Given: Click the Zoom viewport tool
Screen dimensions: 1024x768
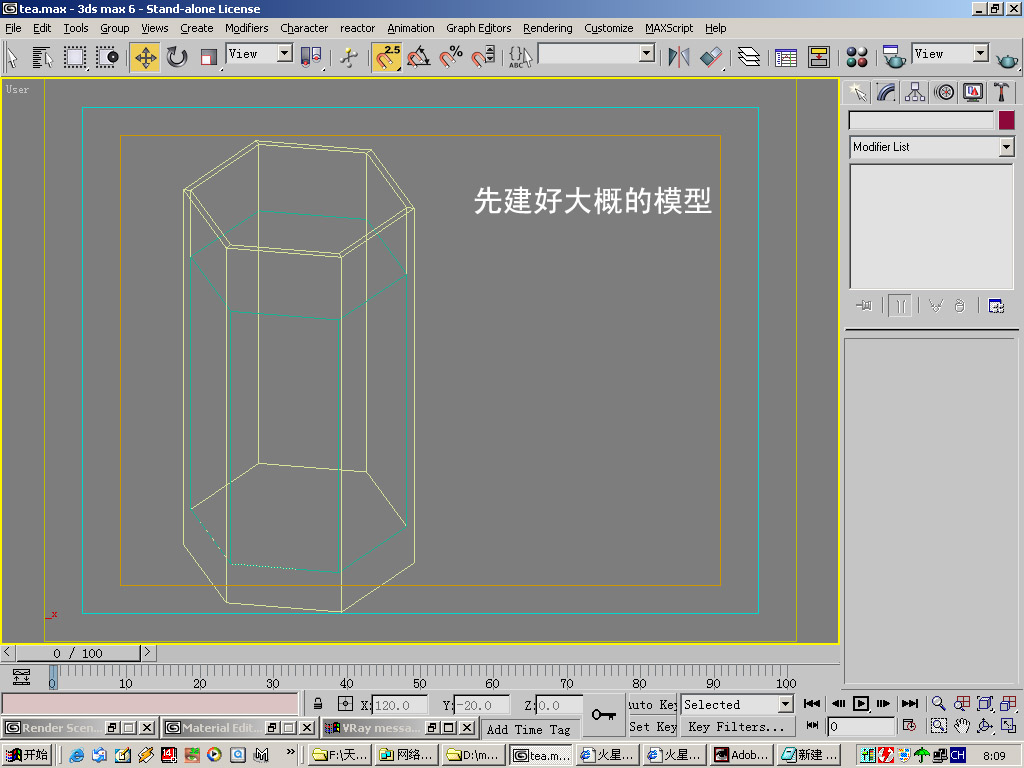Looking at the screenshot, I should (938, 703).
